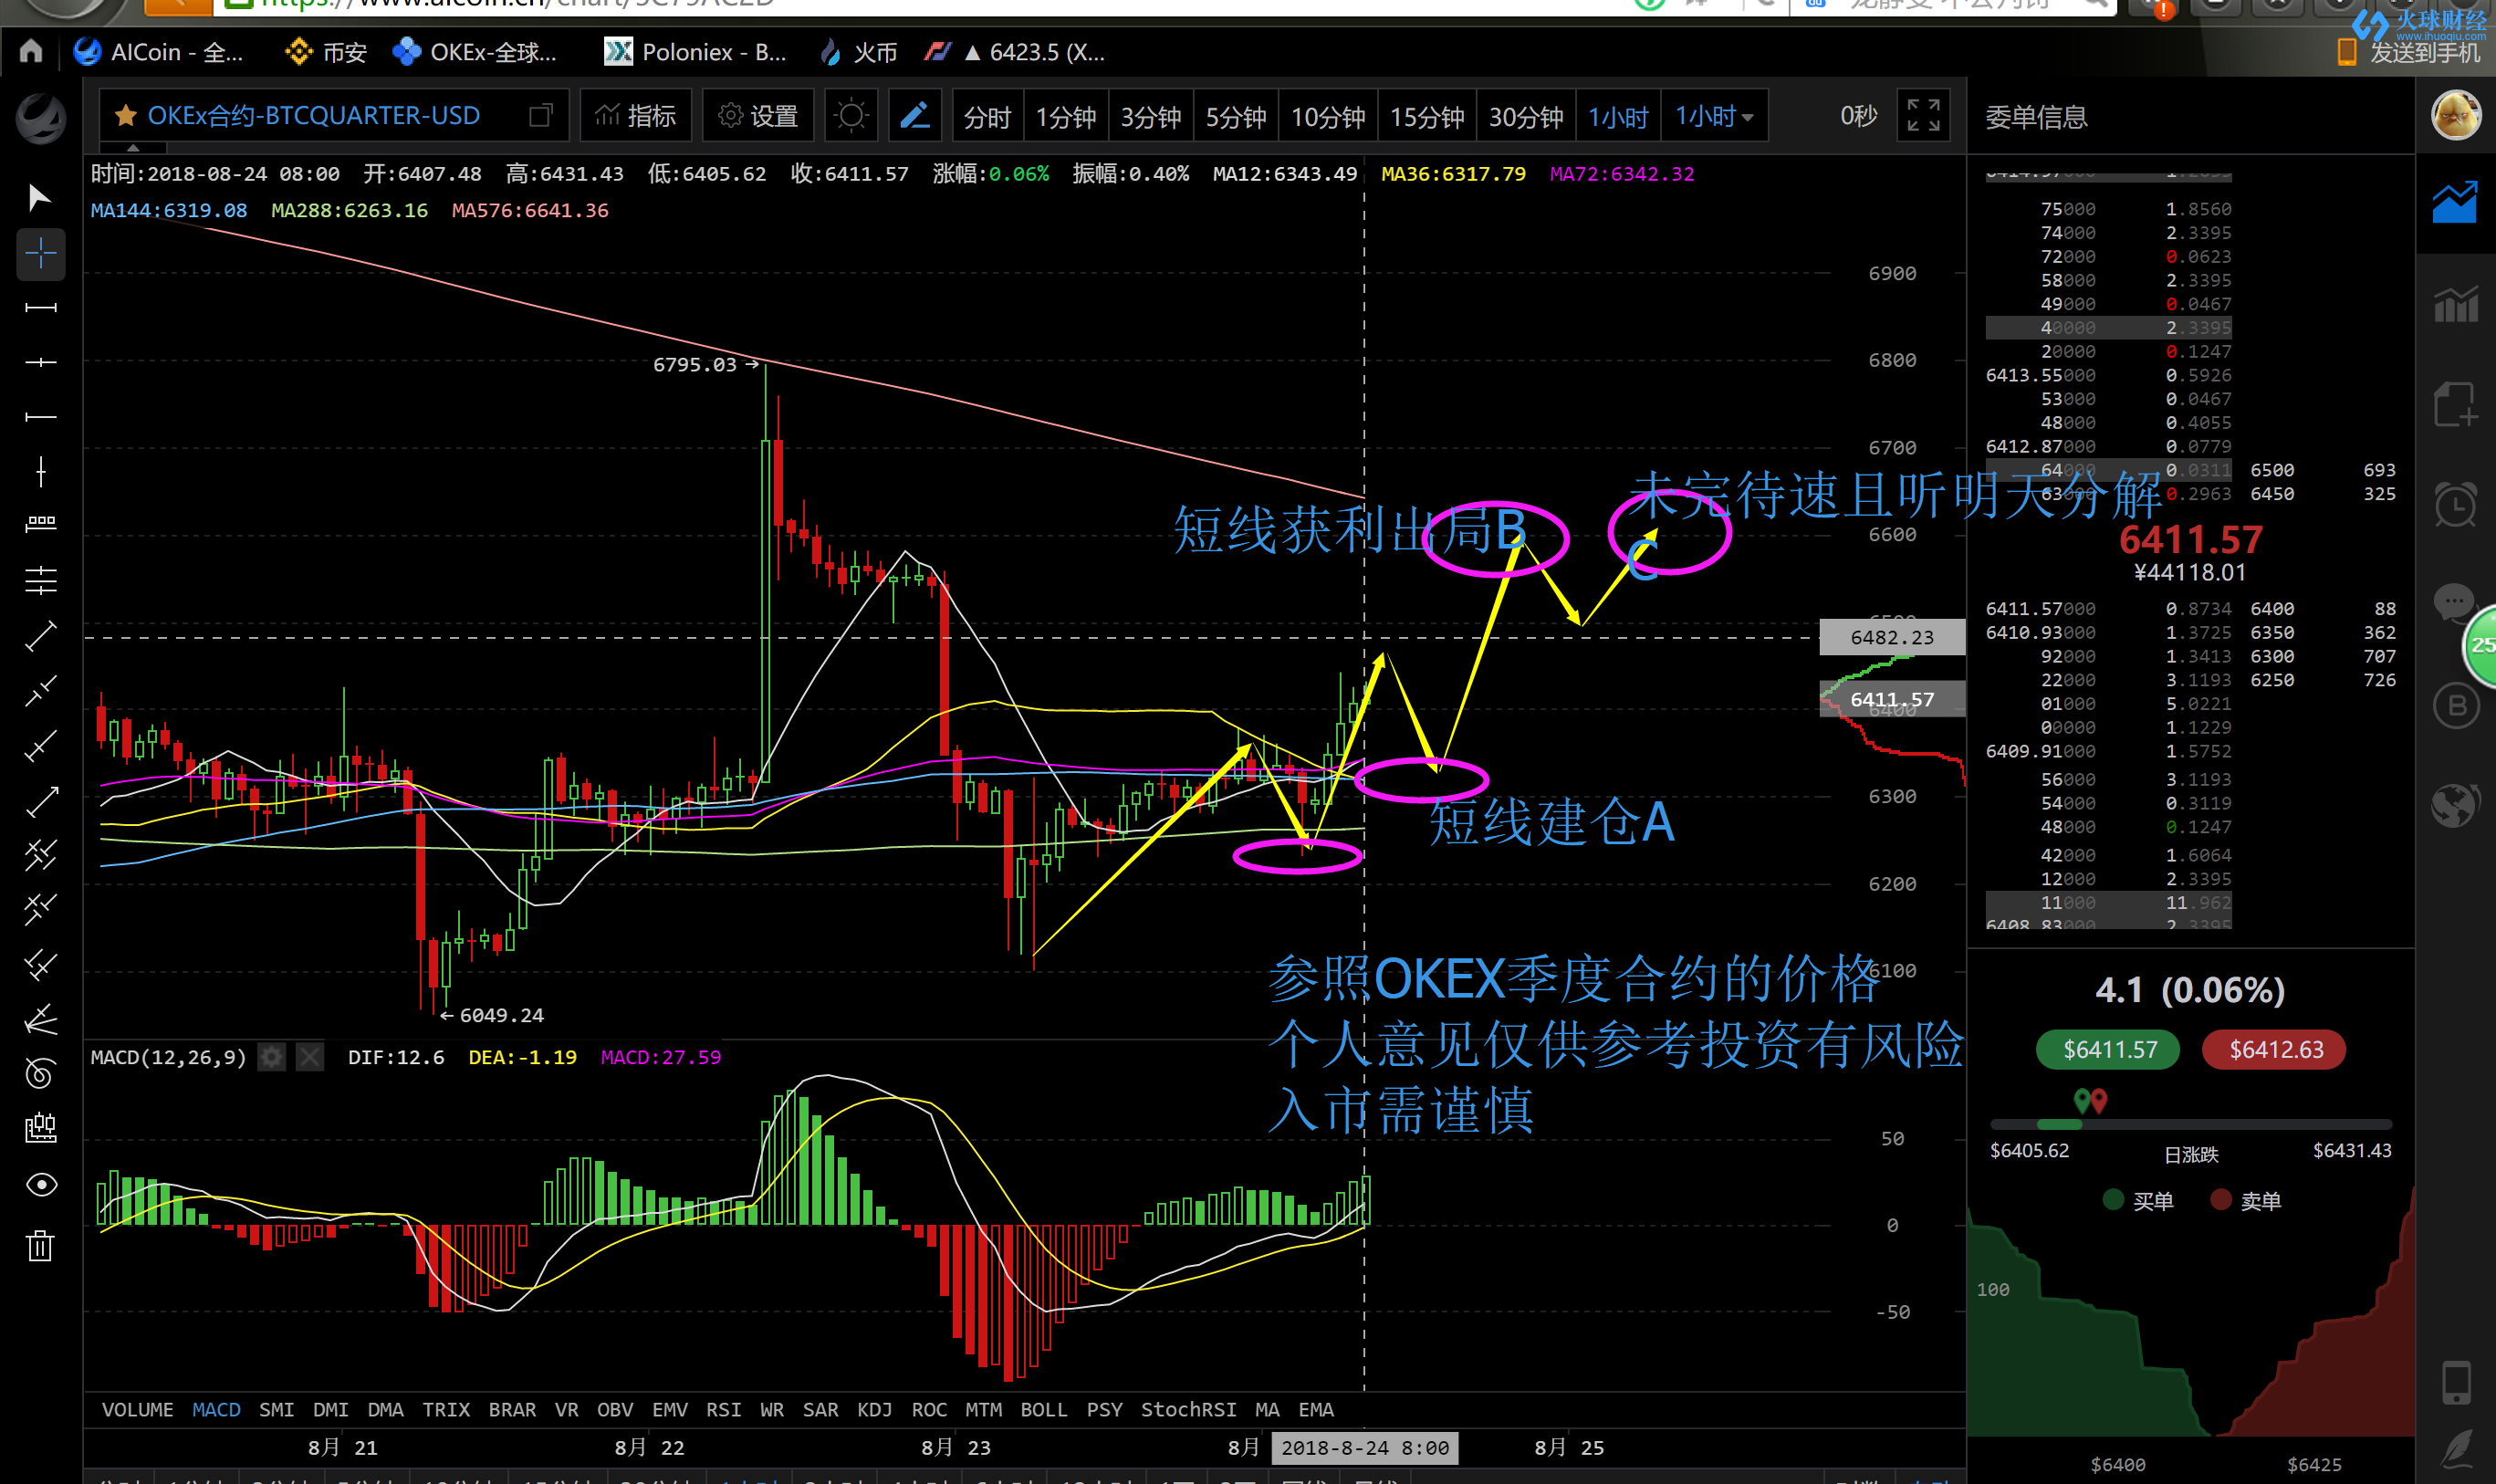Select the horizontal segment drawing tool

(x=40, y=307)
